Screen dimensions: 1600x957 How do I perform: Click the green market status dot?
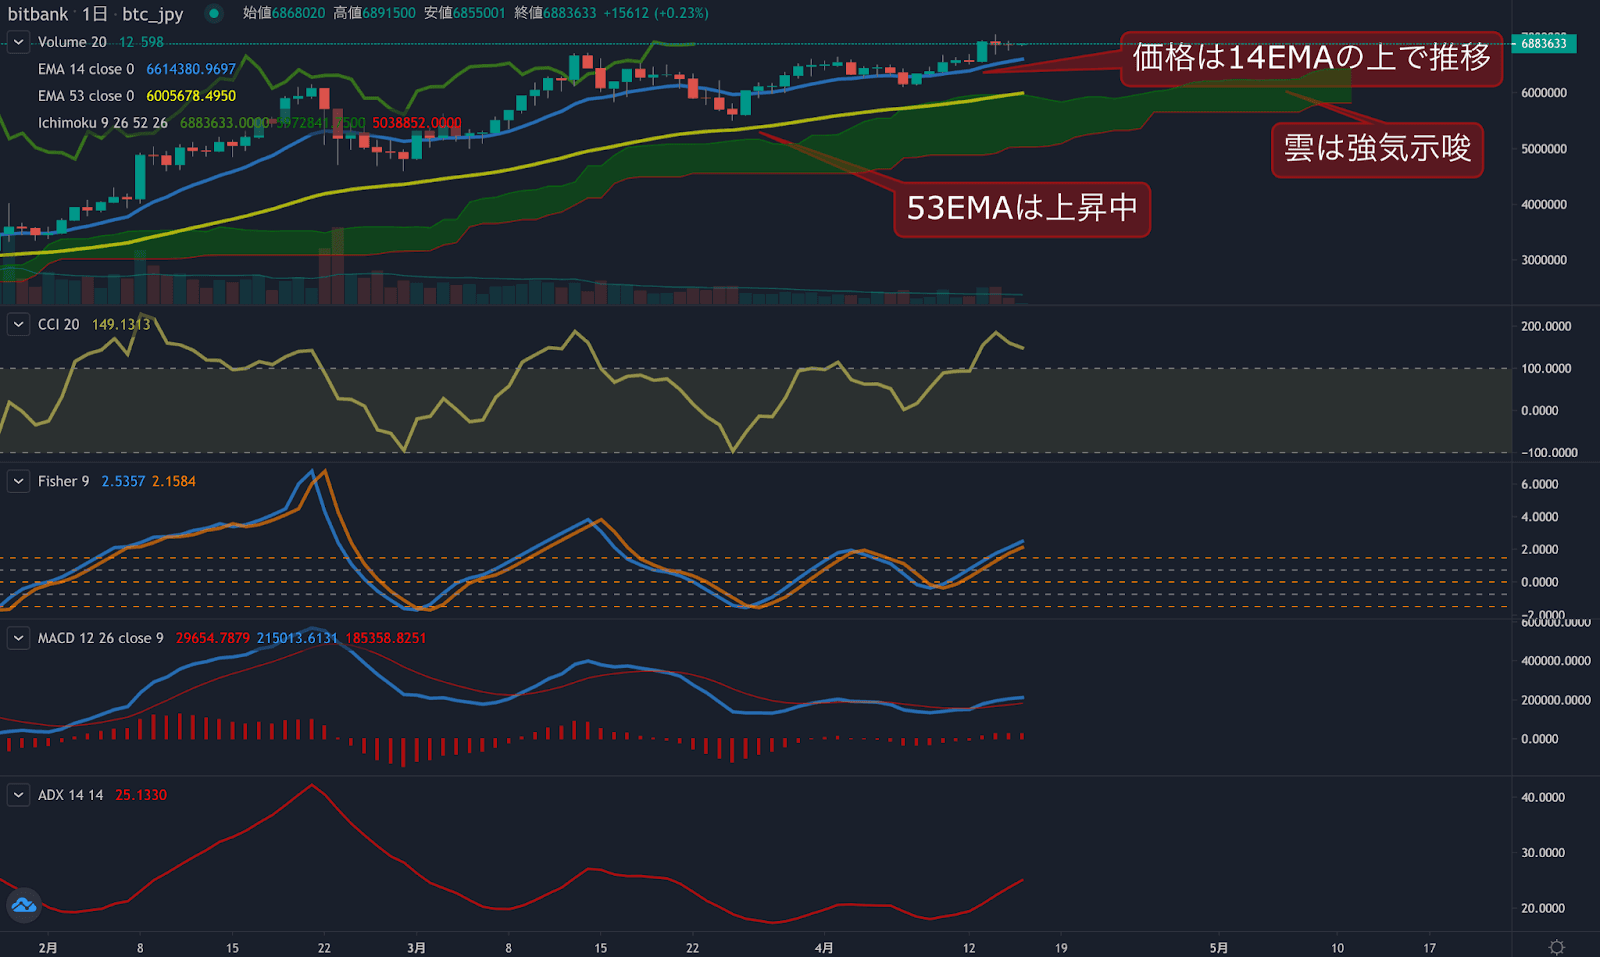tap(209, 13)
